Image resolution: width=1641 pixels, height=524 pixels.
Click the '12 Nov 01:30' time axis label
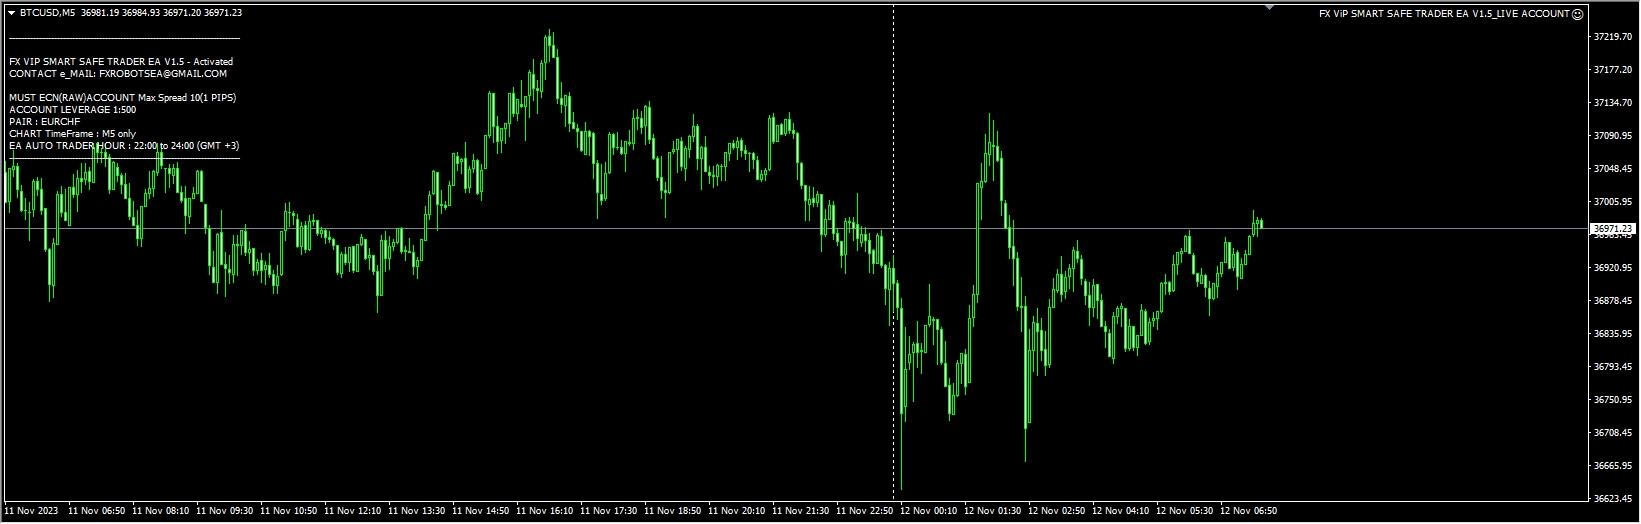click(993, 511)
